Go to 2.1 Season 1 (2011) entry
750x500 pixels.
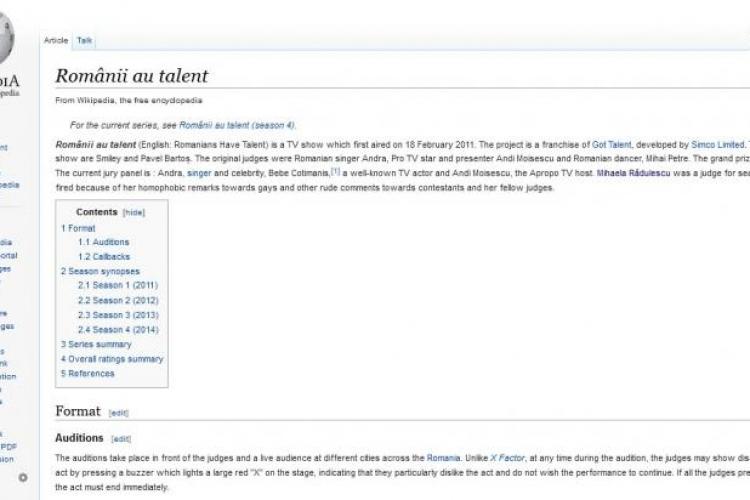click(118, 286)
